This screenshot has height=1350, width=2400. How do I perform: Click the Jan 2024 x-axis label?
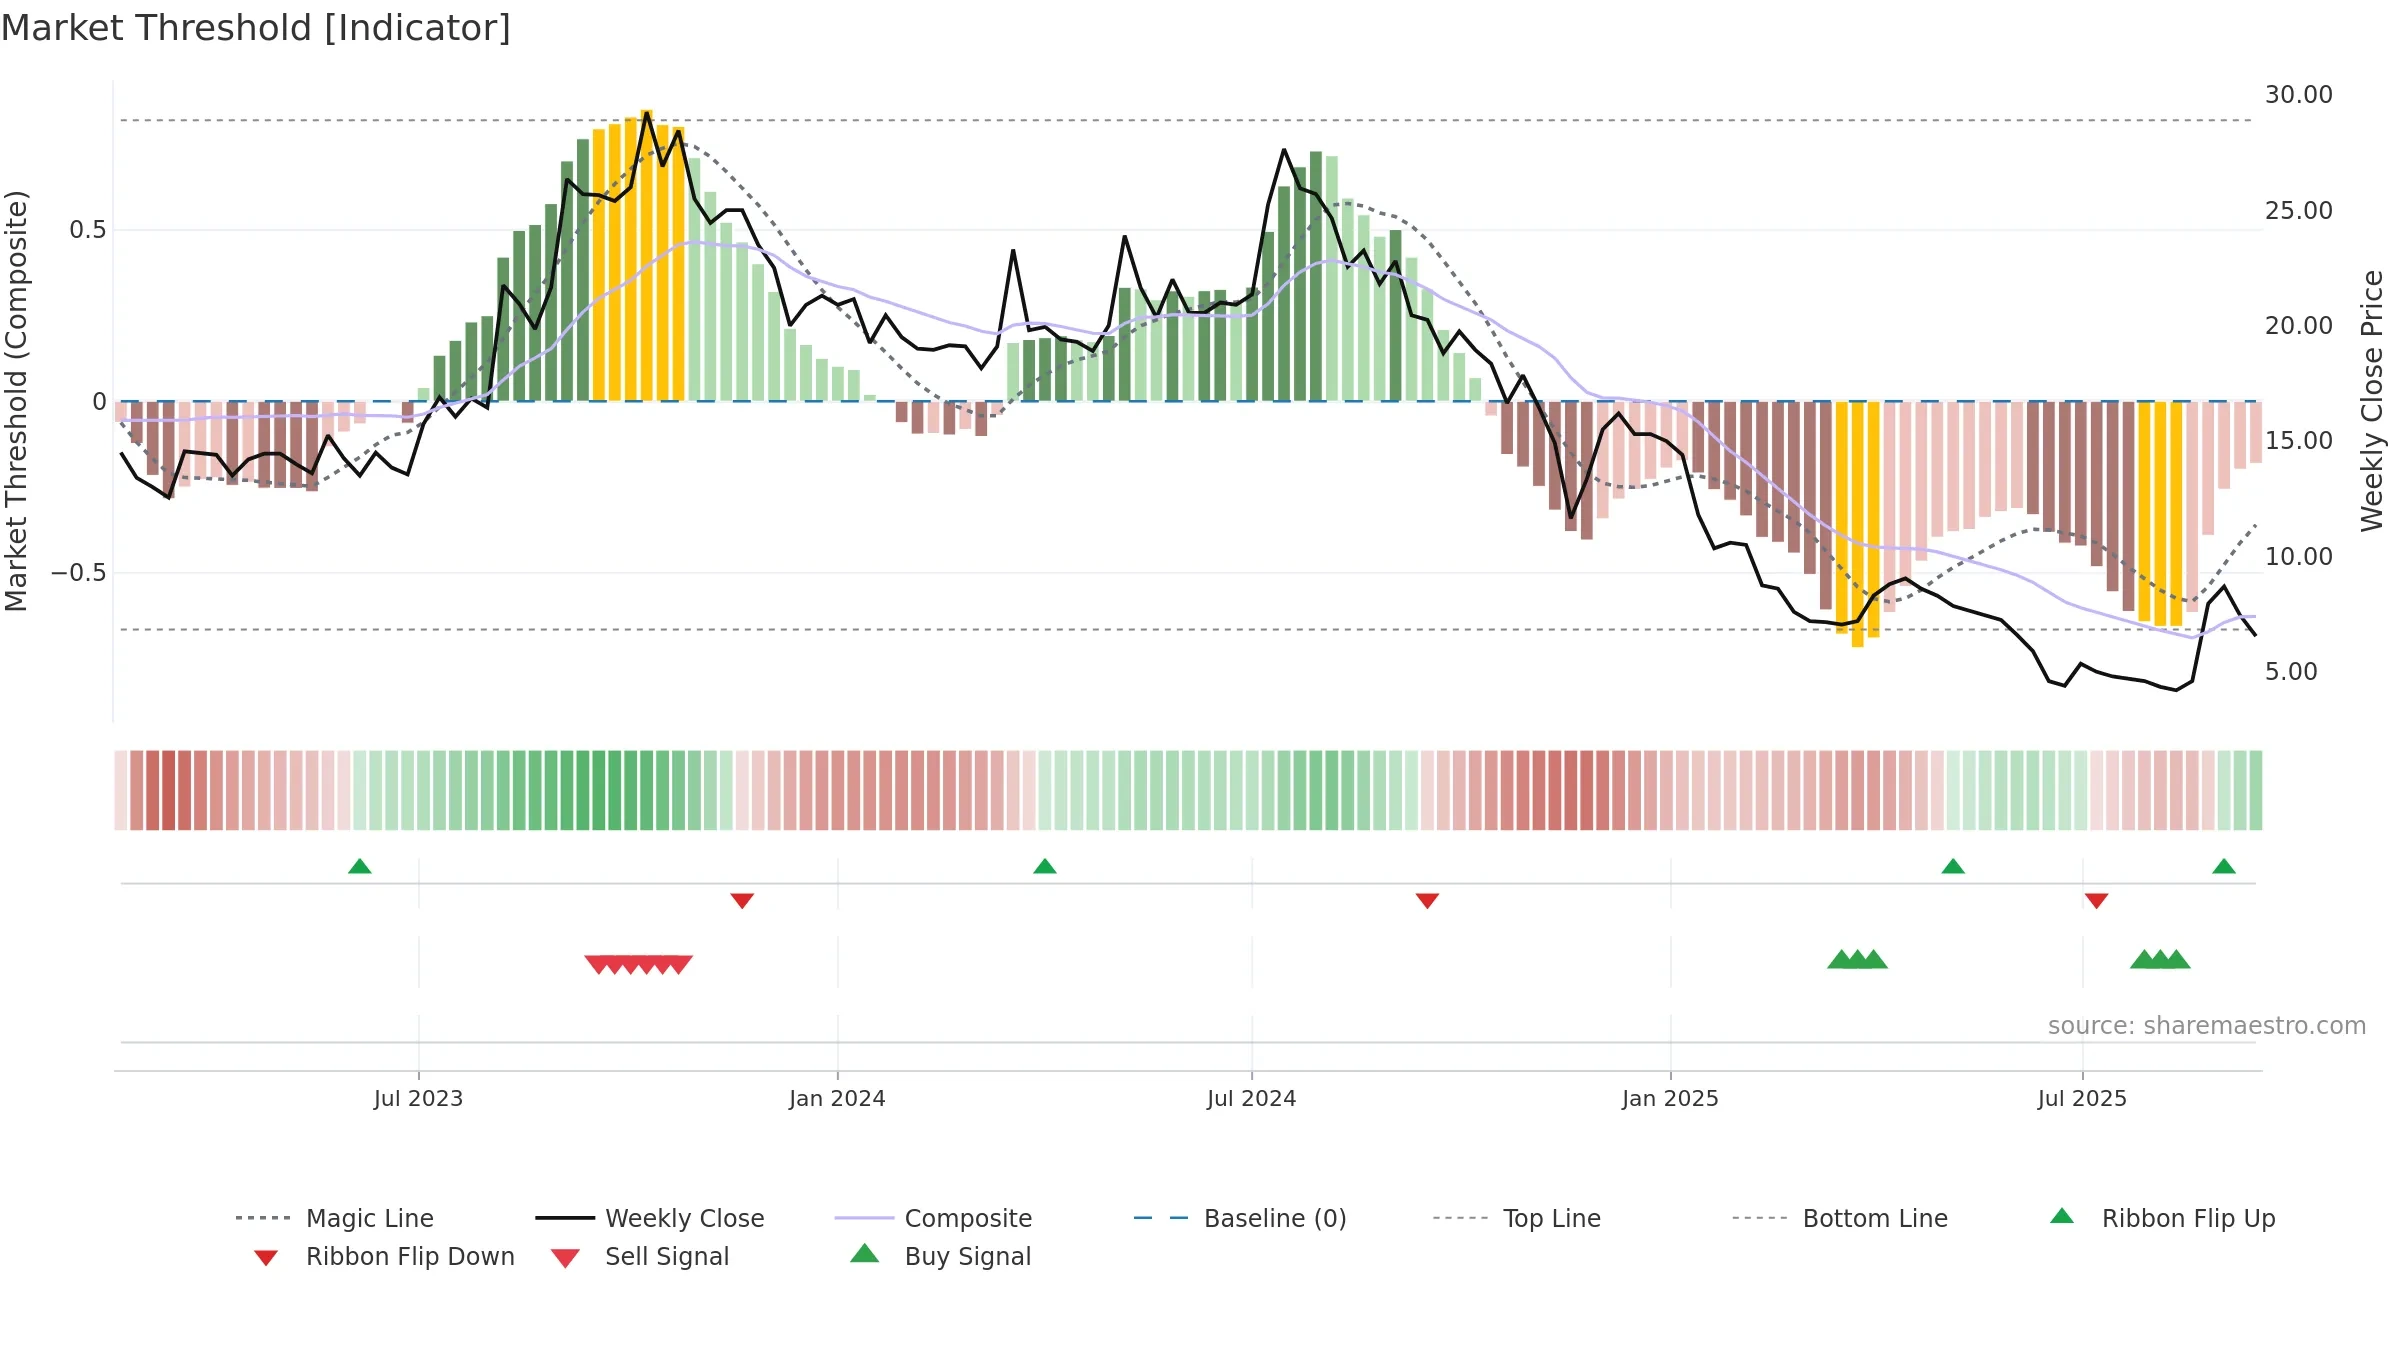(837, 1098)
